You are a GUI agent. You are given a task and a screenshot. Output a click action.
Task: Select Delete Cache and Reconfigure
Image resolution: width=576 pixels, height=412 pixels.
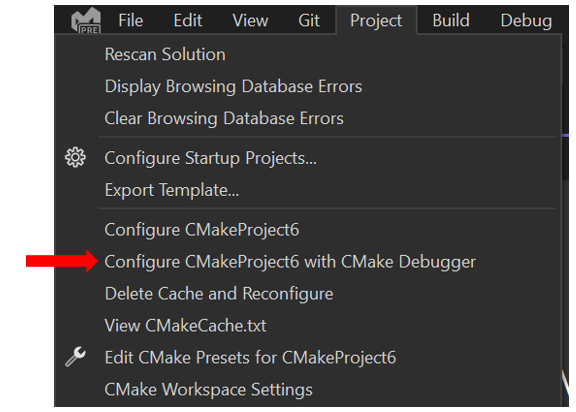(309, 294)
